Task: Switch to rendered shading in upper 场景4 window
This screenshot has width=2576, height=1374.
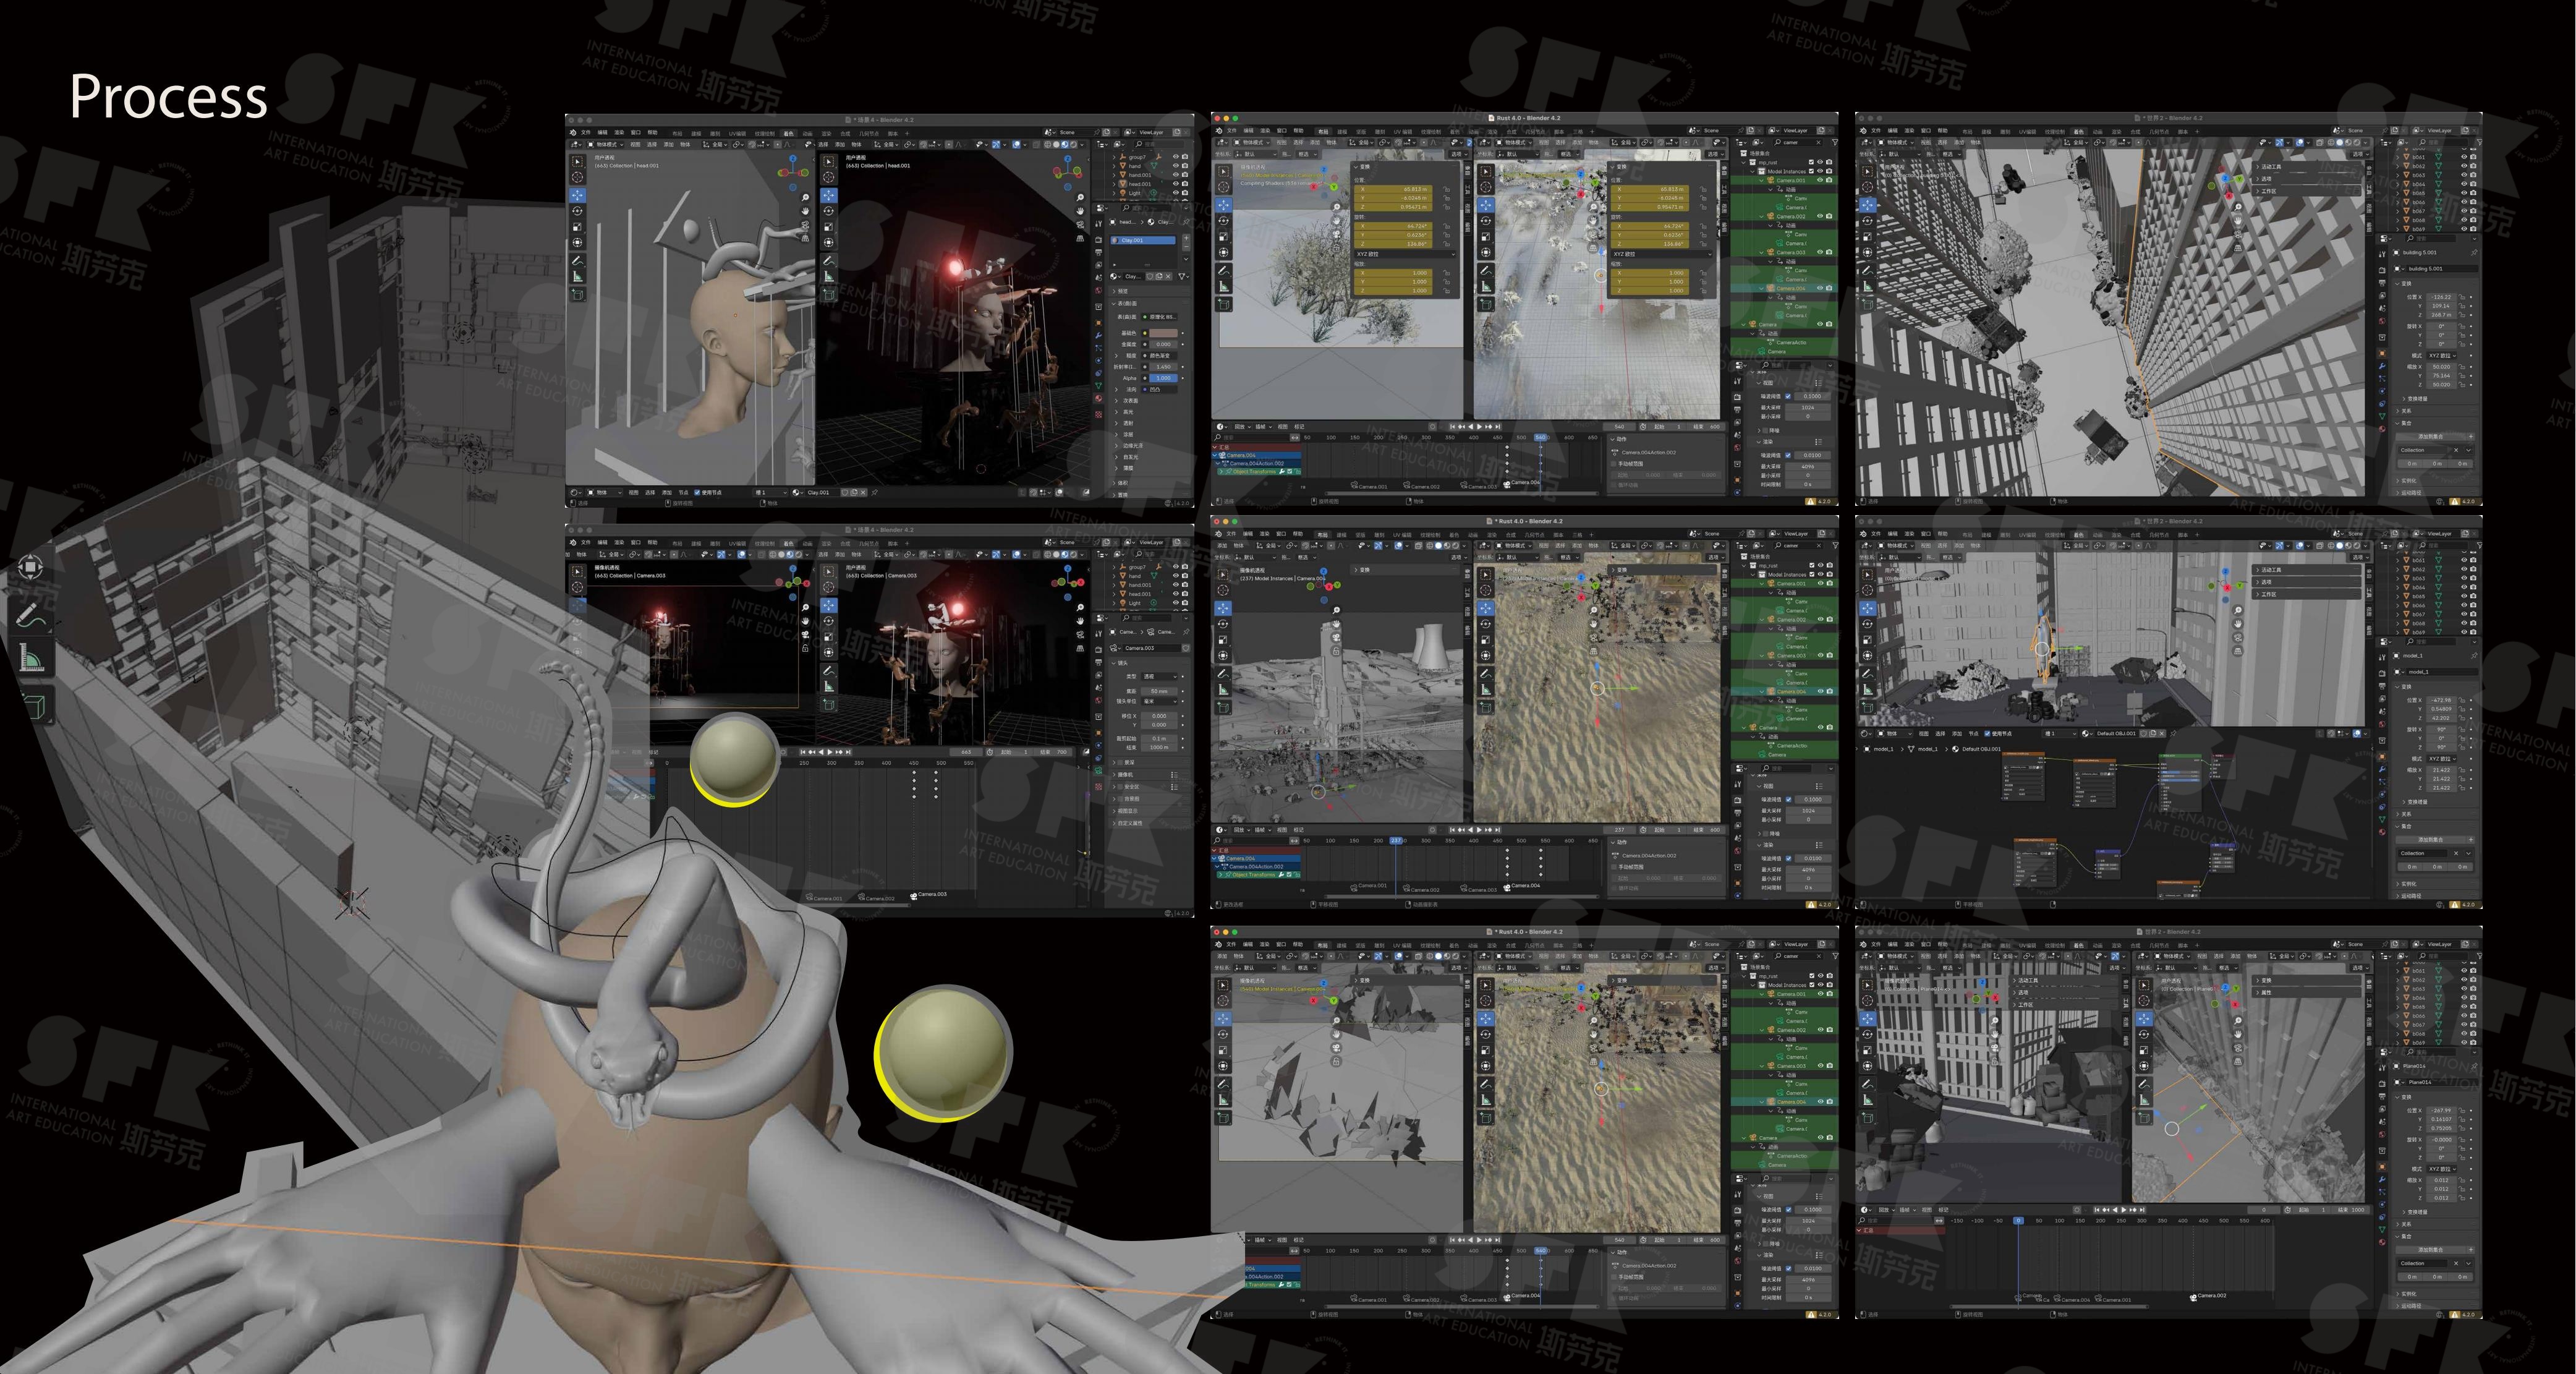Action: tap(1074, 144)
